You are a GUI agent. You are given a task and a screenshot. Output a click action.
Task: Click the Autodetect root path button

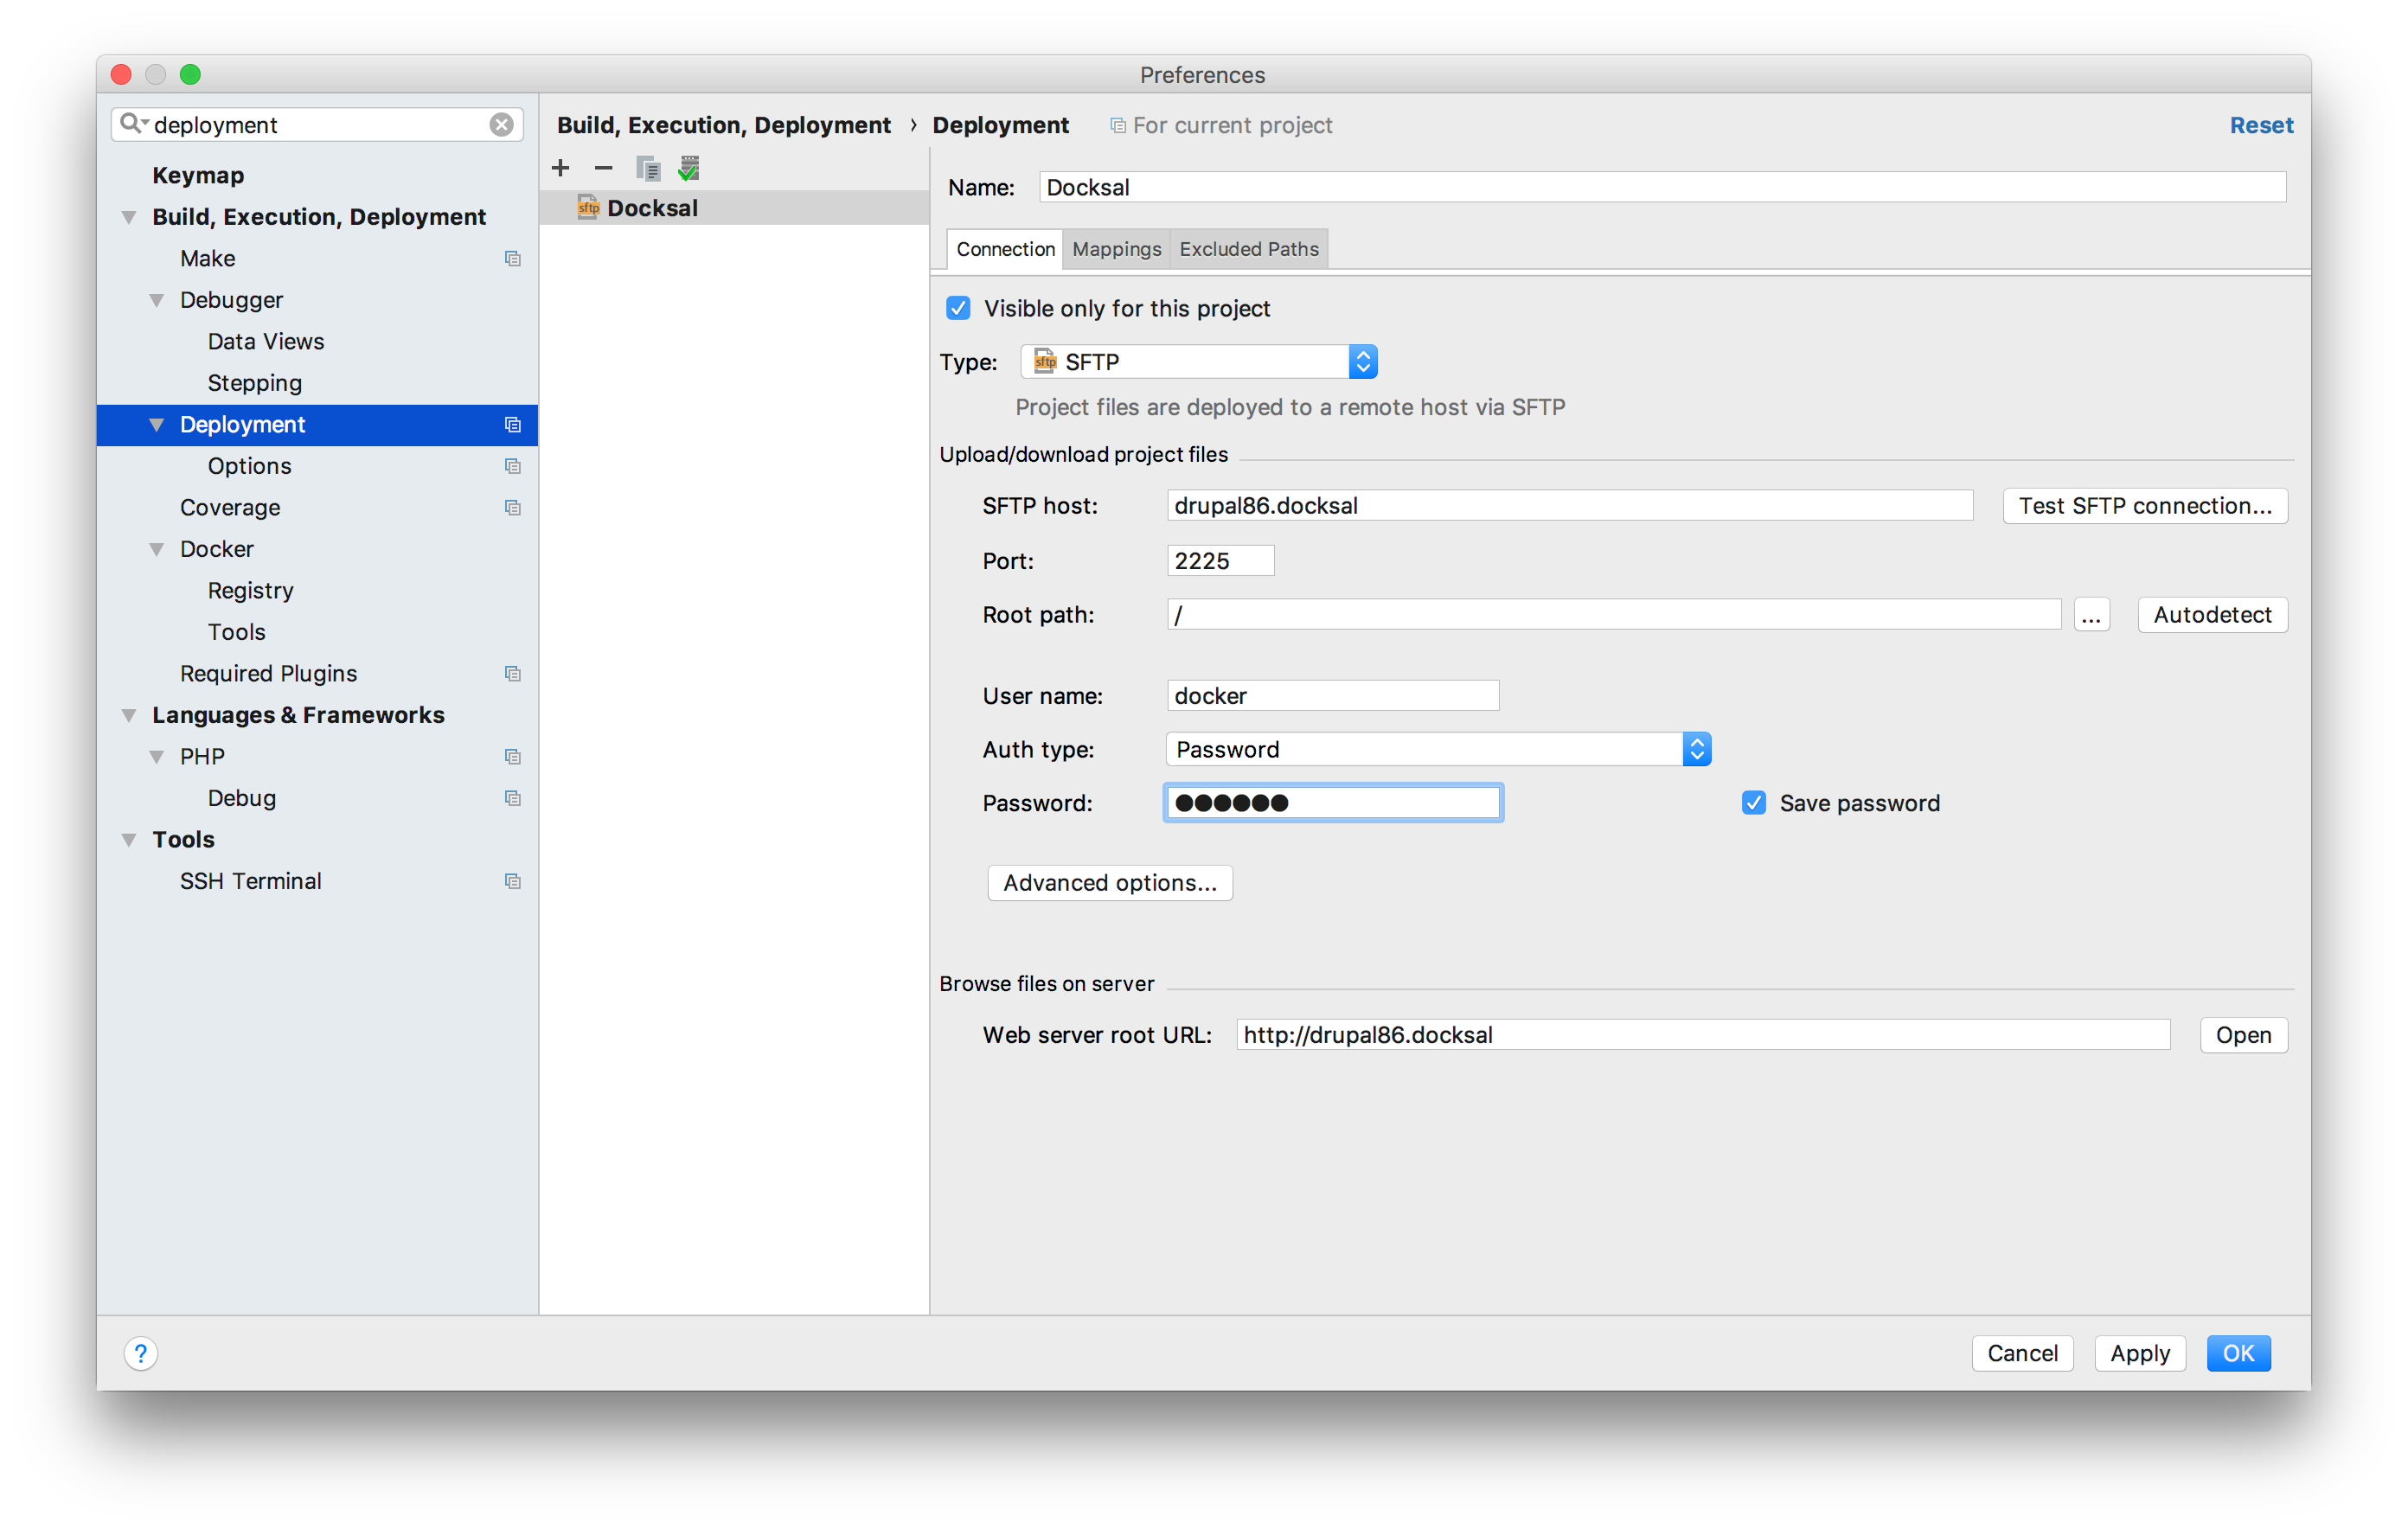pyautogui.click(x=2211, y=614)
